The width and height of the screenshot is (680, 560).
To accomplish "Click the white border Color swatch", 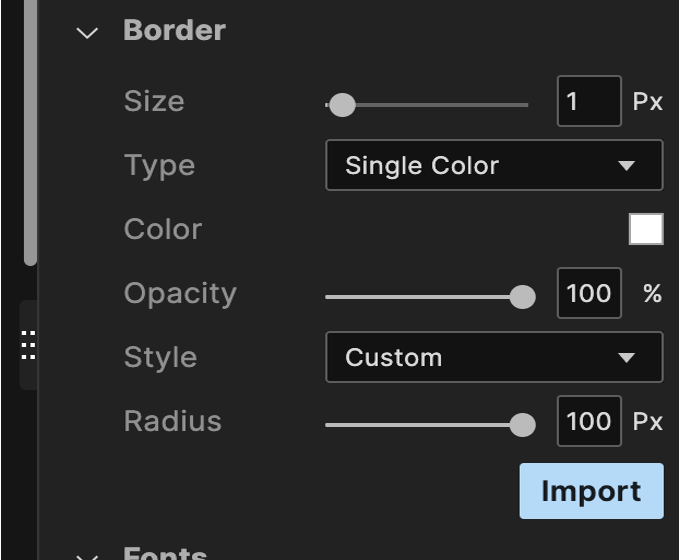I will pos(646,229).
